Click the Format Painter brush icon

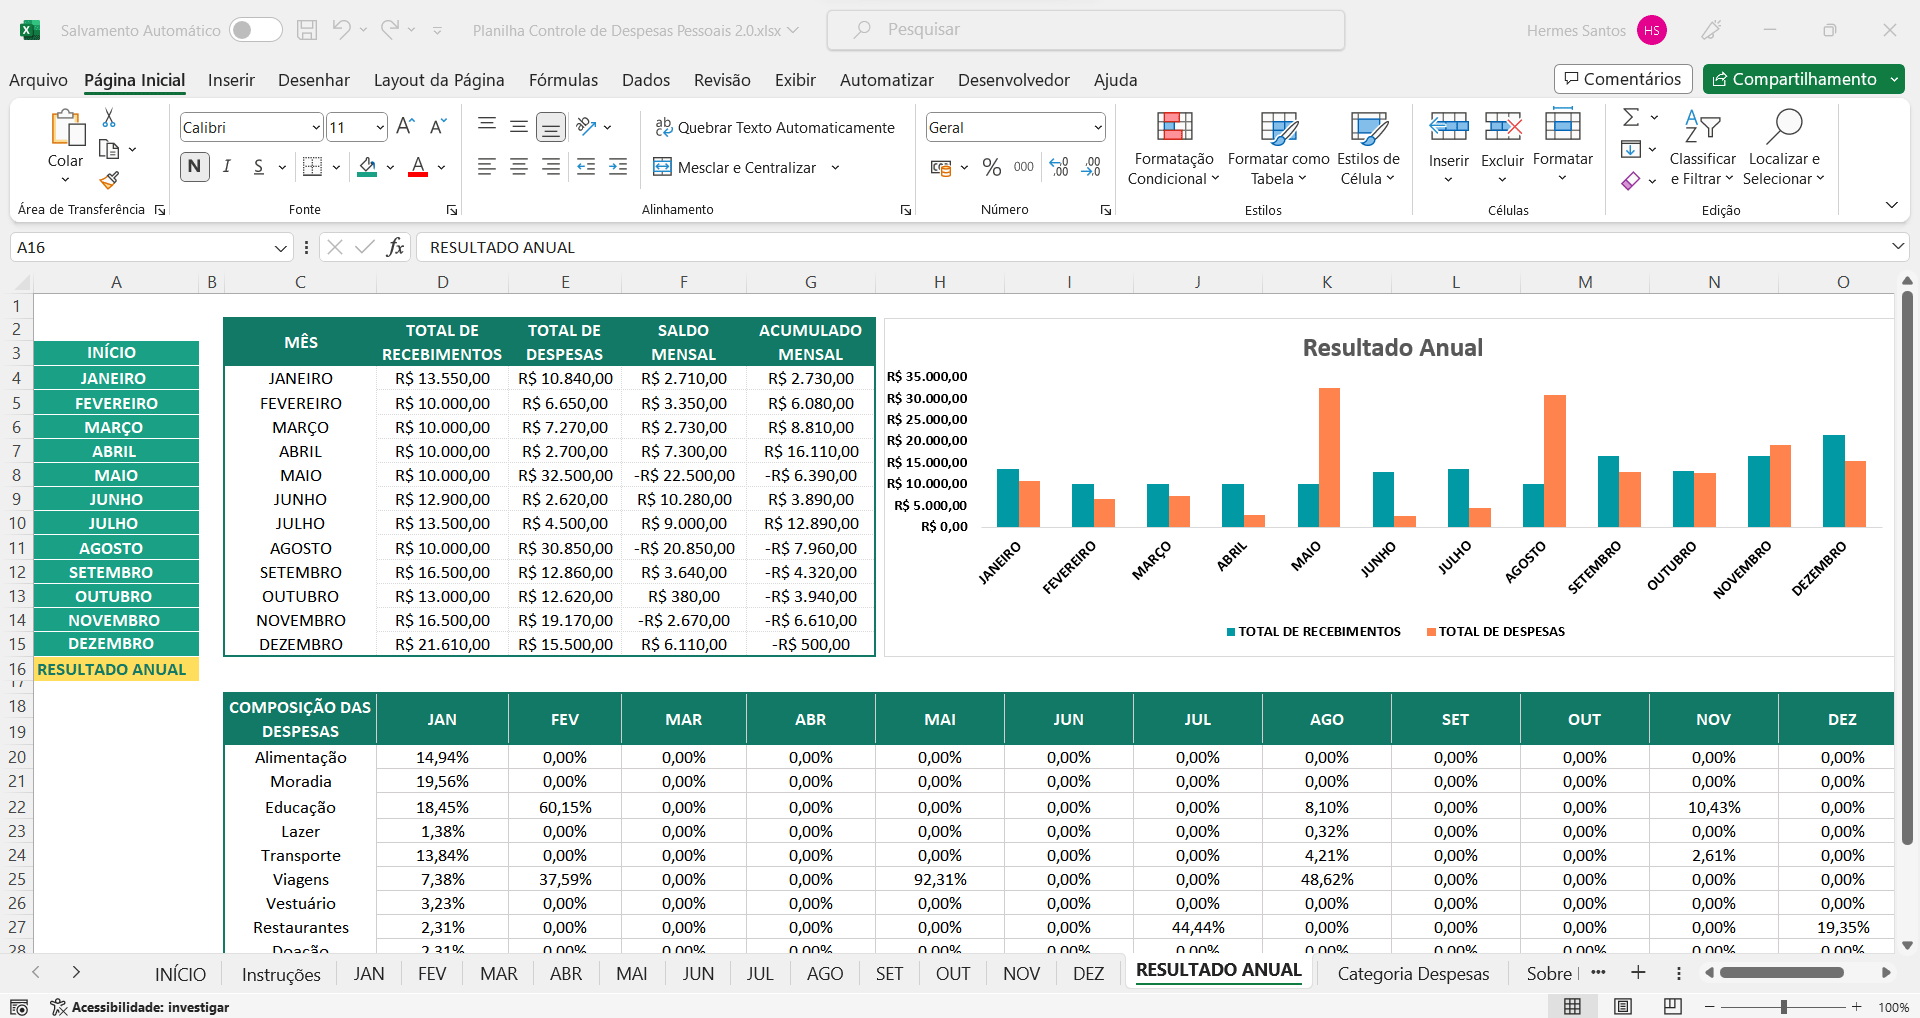pos(109,180)
